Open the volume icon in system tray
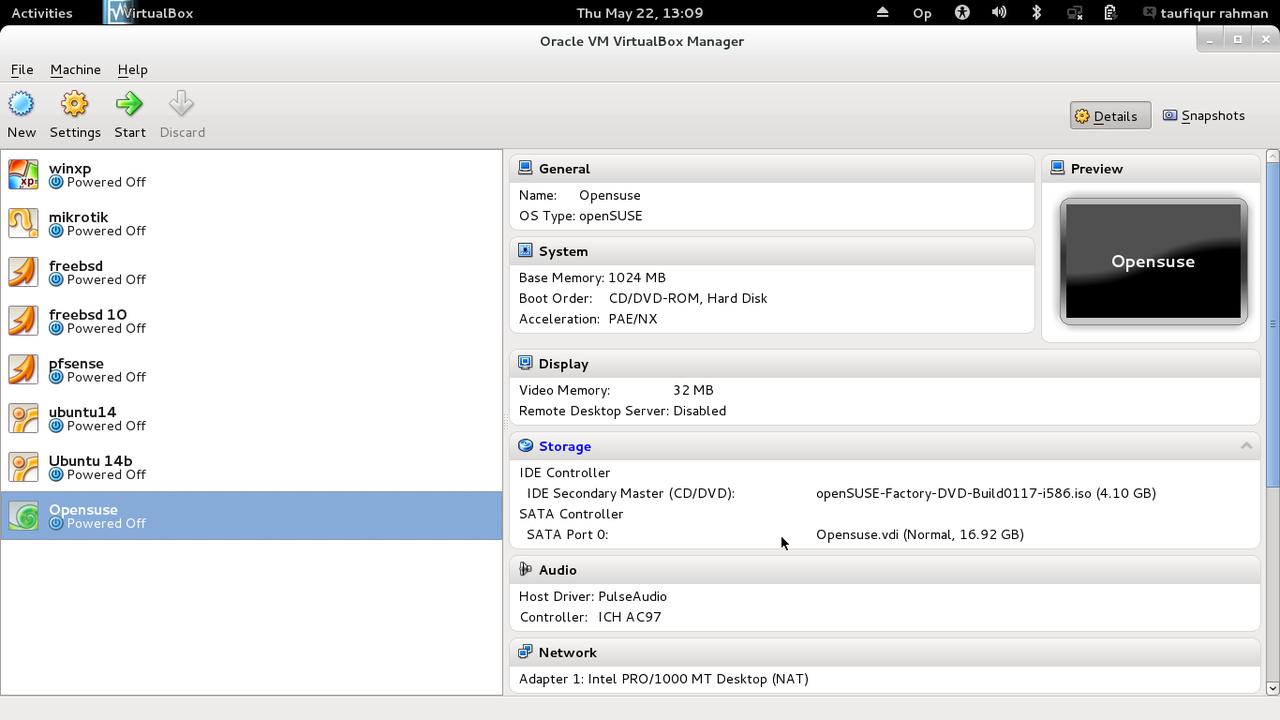 999,13
